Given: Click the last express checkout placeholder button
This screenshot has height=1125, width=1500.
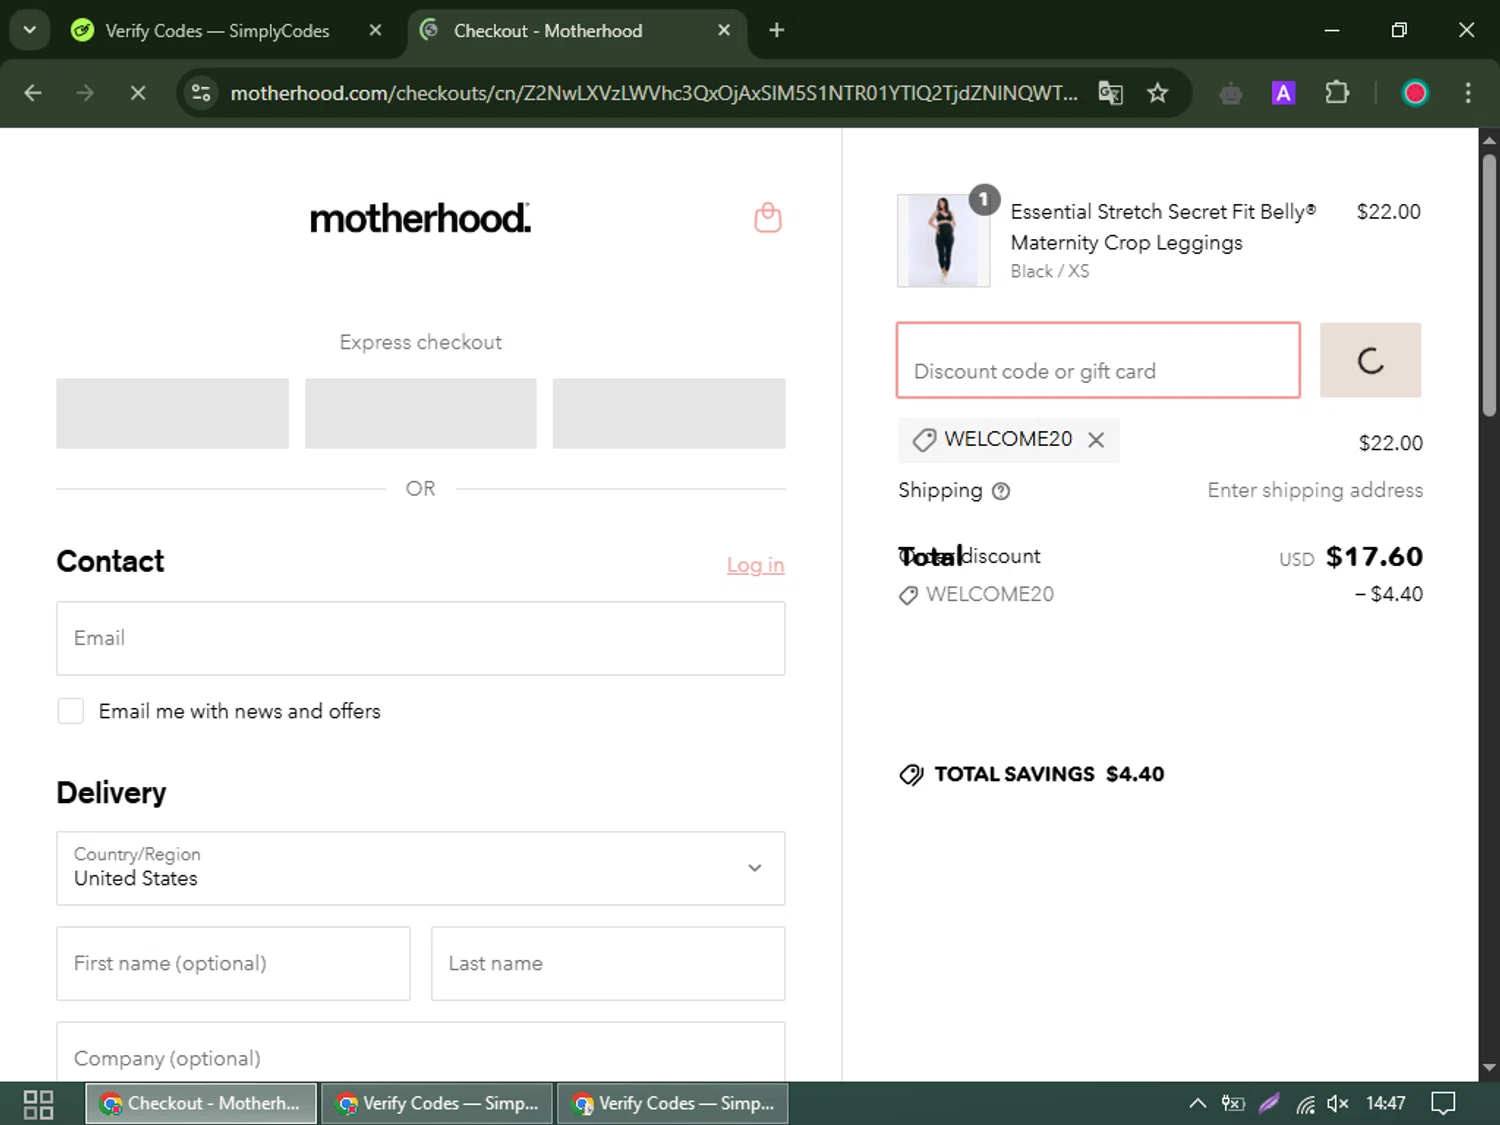Looking at the screenshot, I should click(x=669, y=413).
